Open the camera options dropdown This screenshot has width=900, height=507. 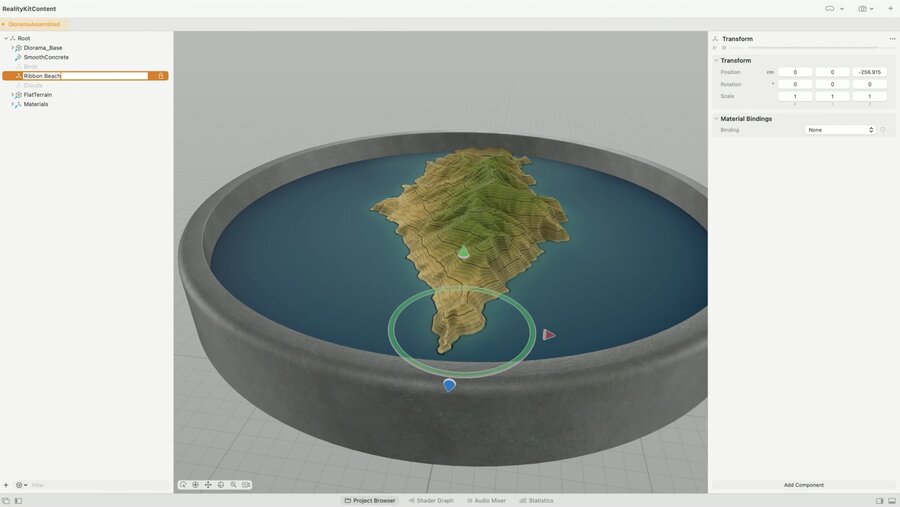(866, 9)
